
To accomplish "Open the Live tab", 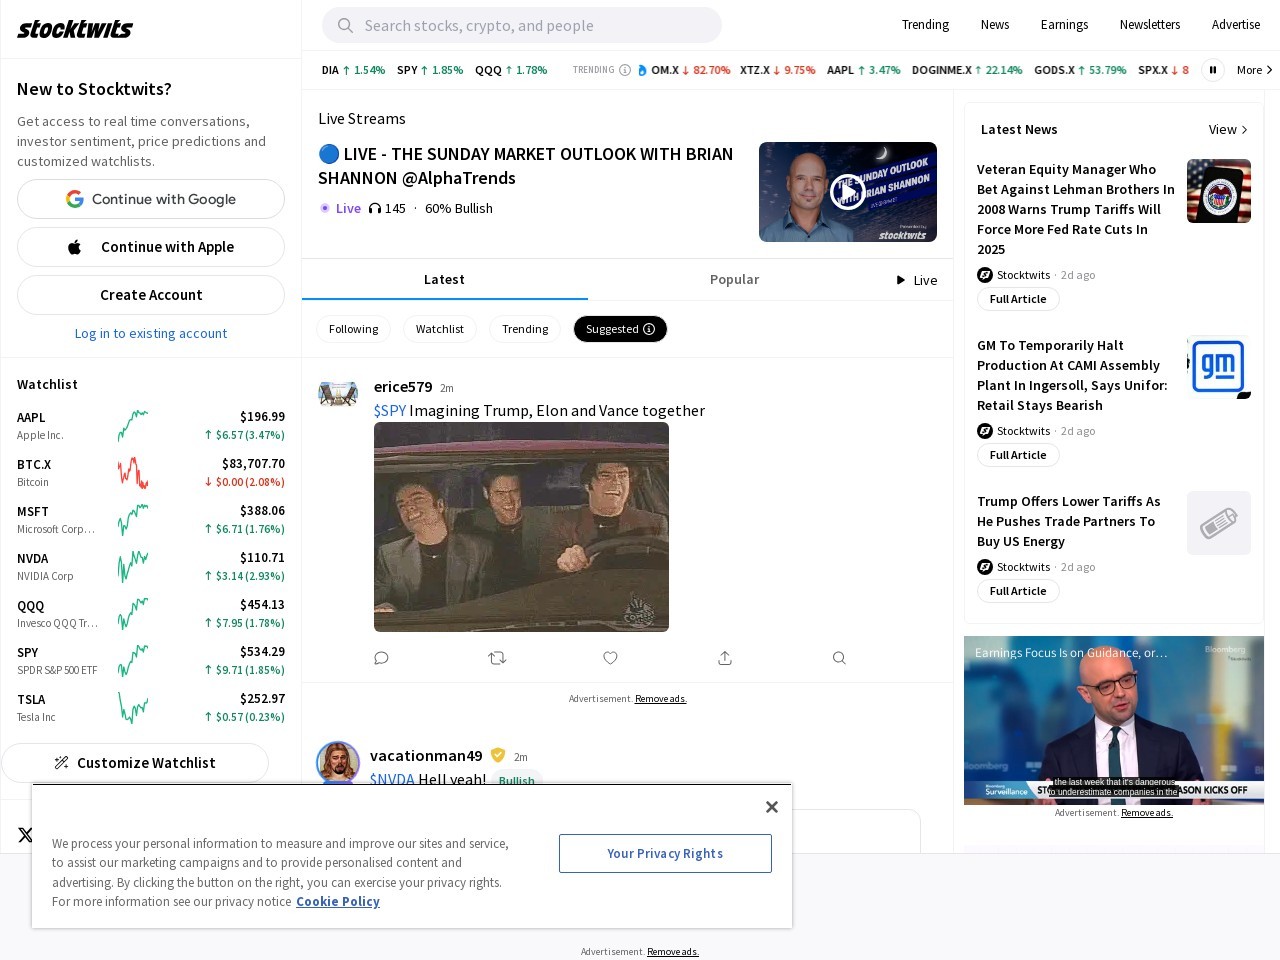I will click(917, 280).
